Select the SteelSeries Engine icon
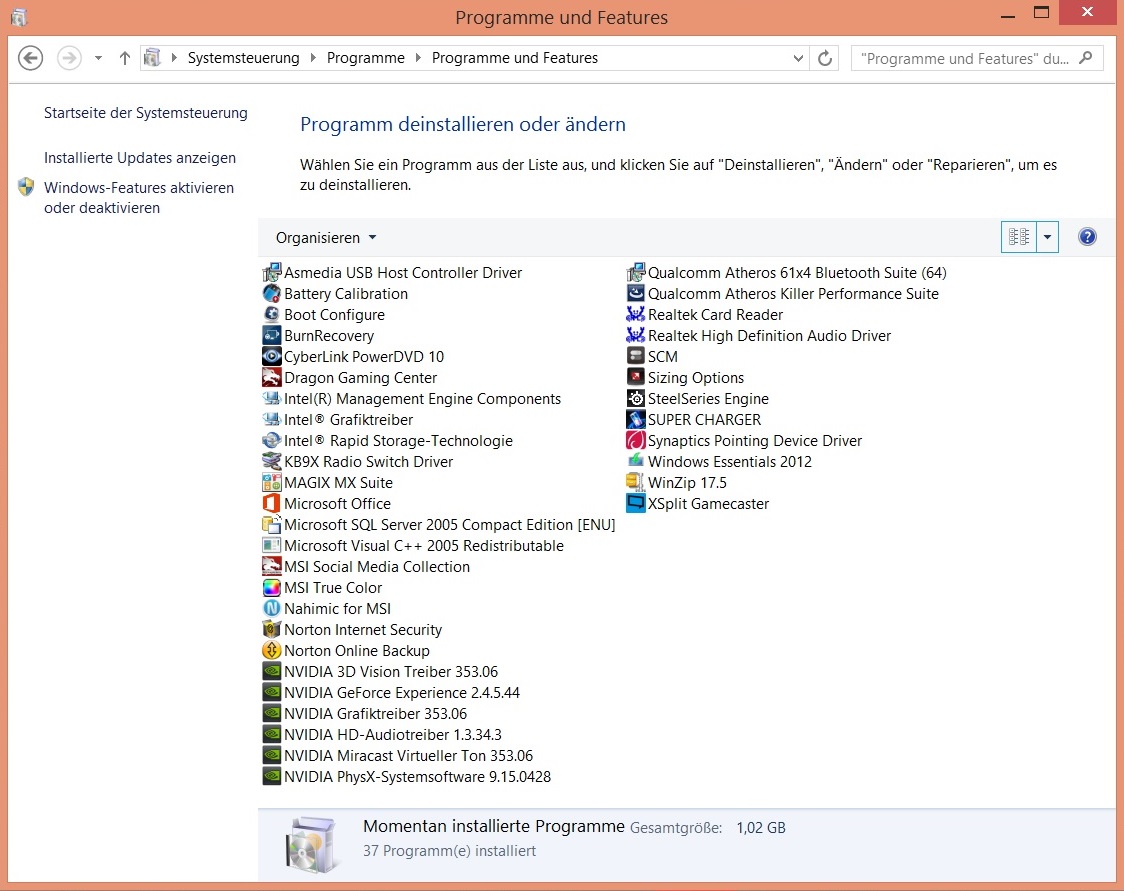Viewport: 1124px width, 891px height. (x=636, y=399)
